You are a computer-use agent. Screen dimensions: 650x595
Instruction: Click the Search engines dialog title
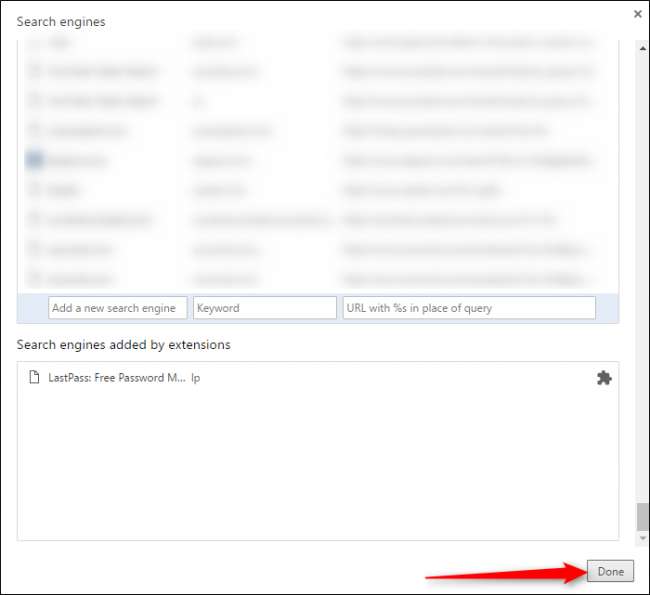61,22
